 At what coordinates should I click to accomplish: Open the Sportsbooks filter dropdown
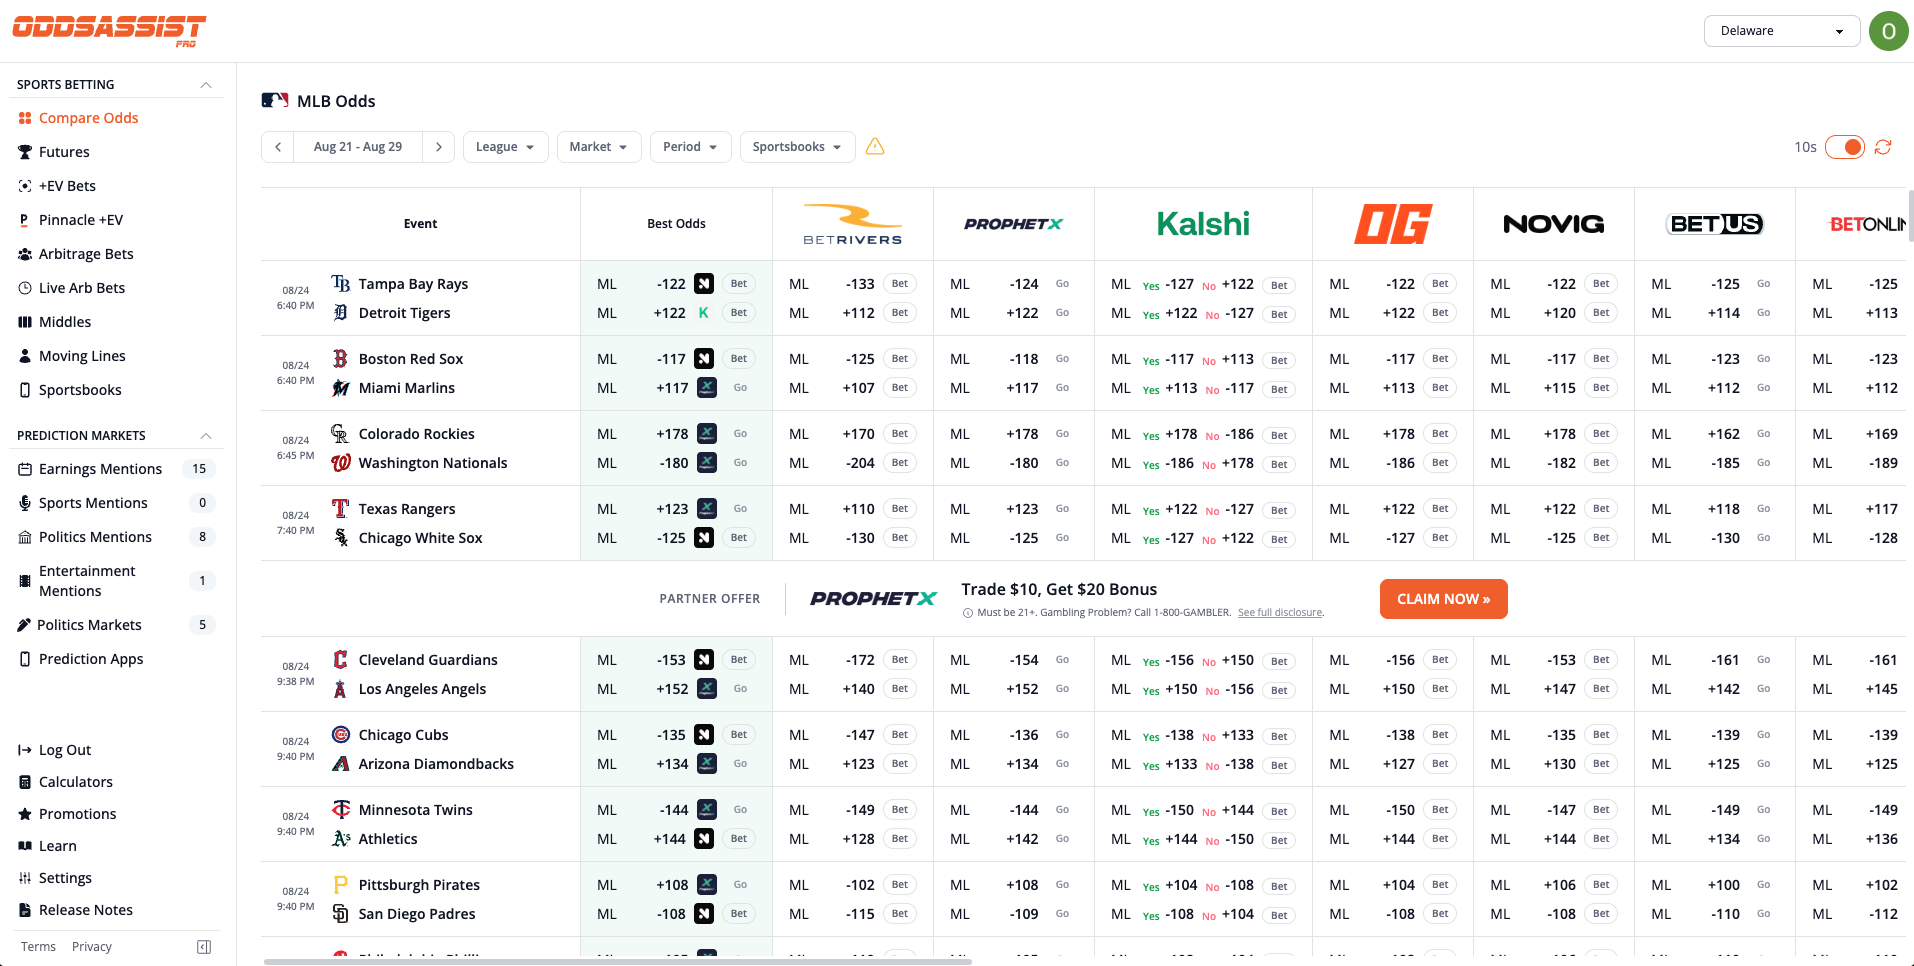797,147
